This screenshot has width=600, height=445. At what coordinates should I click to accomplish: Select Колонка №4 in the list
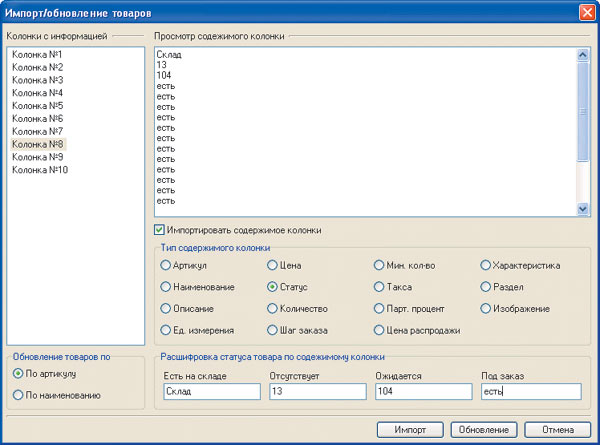(x=38, y=93)
